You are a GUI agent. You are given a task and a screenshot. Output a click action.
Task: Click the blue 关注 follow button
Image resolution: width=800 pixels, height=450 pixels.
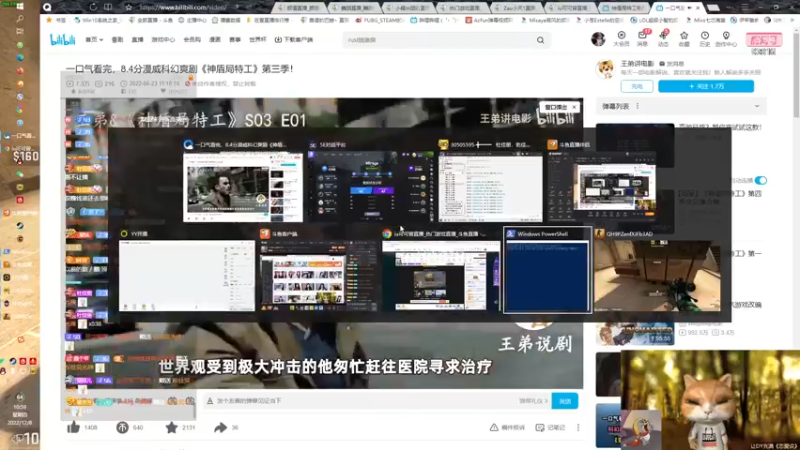click(x=706, y=86)
